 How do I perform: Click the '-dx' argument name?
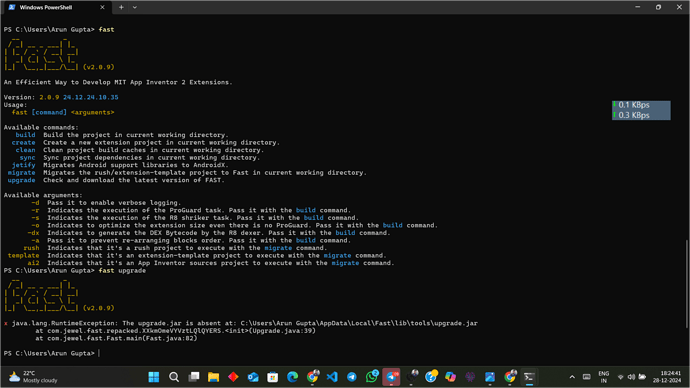pos(33,233)
